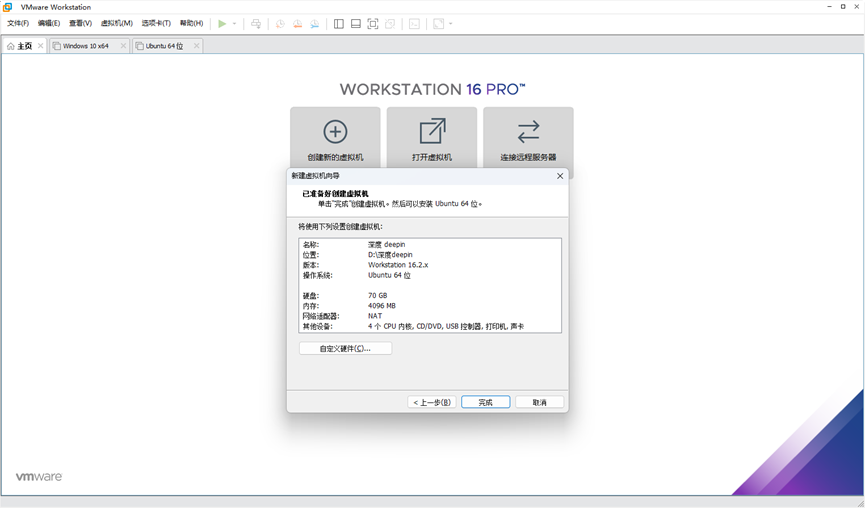Open the power options dropdown arrow
The height and width of the screenshot is (508, 865).
pos(234,24)
